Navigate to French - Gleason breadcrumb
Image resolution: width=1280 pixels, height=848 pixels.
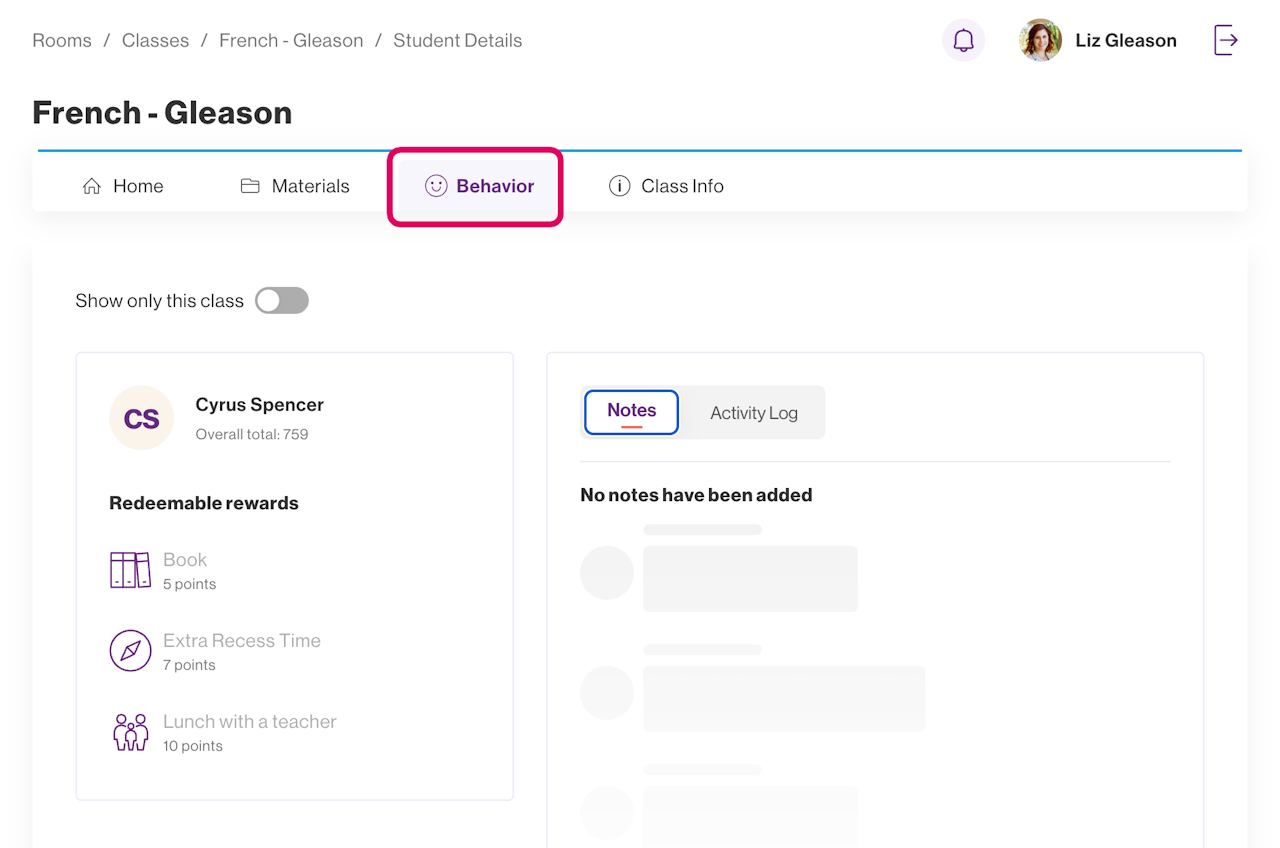[291, 41]
